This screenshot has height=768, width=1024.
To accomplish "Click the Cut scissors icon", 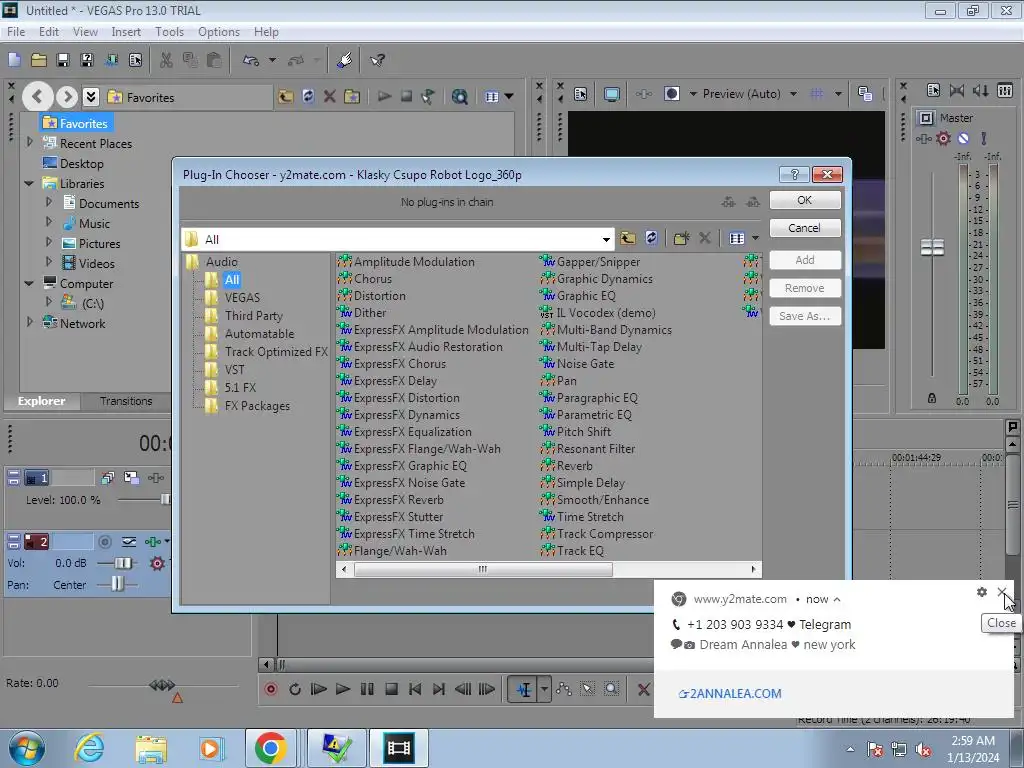I will click(167, 60).
